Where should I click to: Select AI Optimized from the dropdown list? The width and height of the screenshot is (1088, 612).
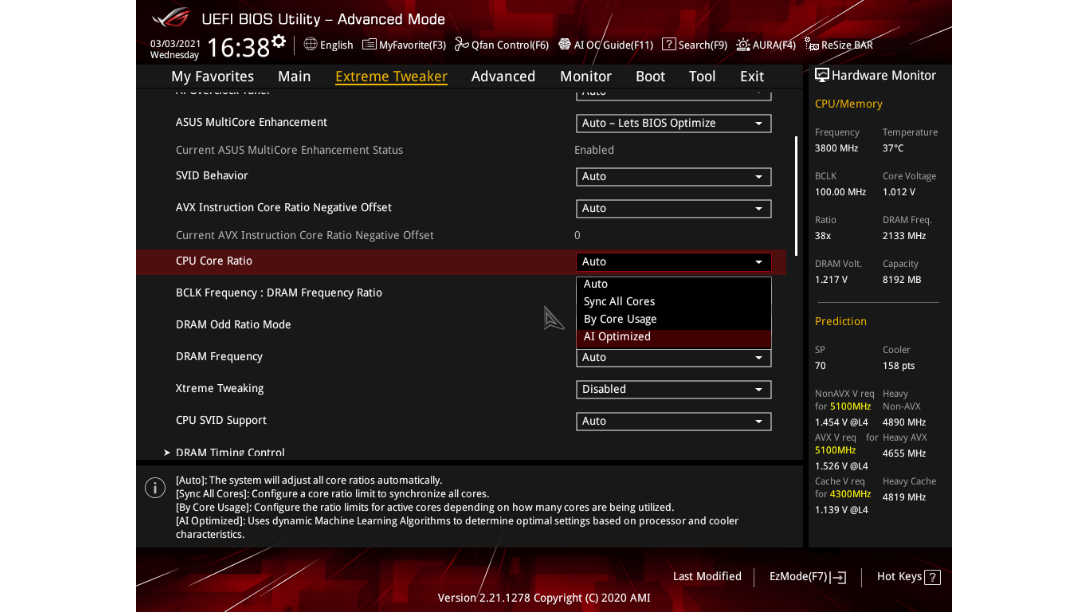click(617, 337)
